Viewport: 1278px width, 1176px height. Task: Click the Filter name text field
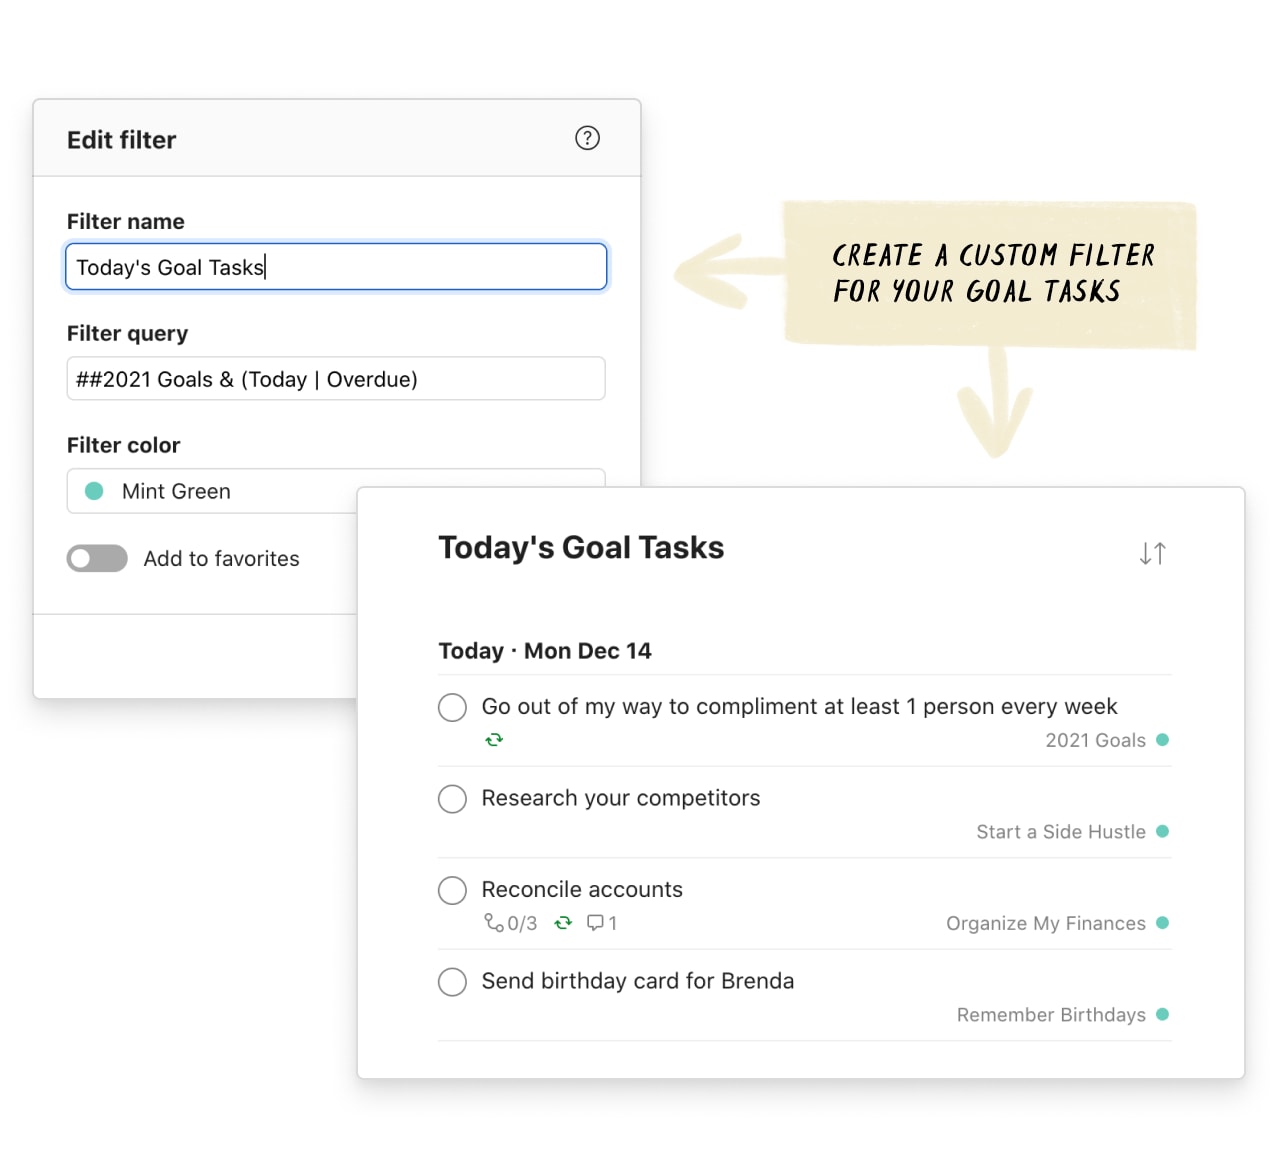tap(335, 267)
